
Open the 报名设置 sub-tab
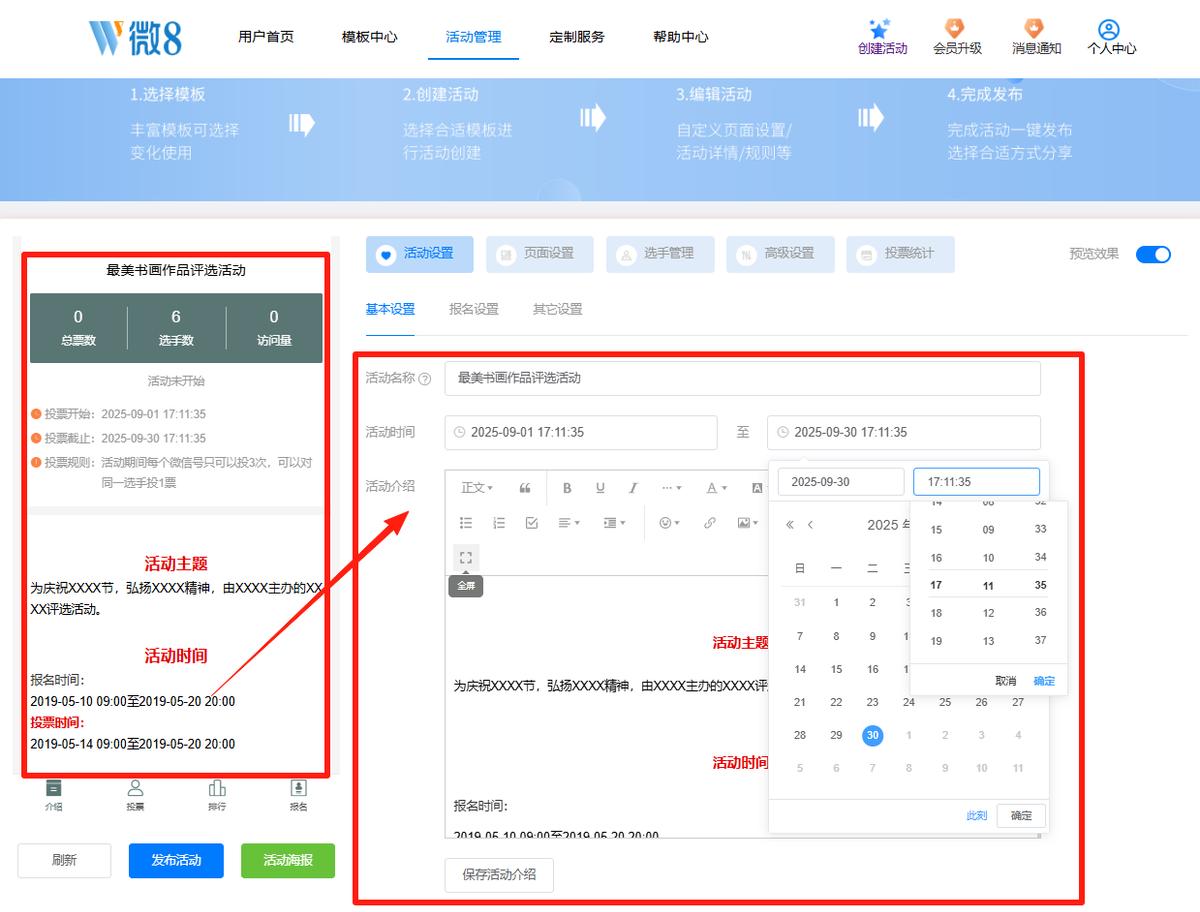pos(474,309)
